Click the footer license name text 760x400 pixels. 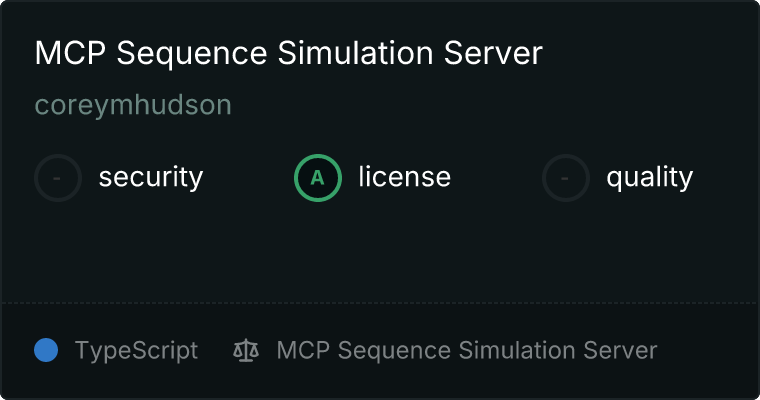467,350
